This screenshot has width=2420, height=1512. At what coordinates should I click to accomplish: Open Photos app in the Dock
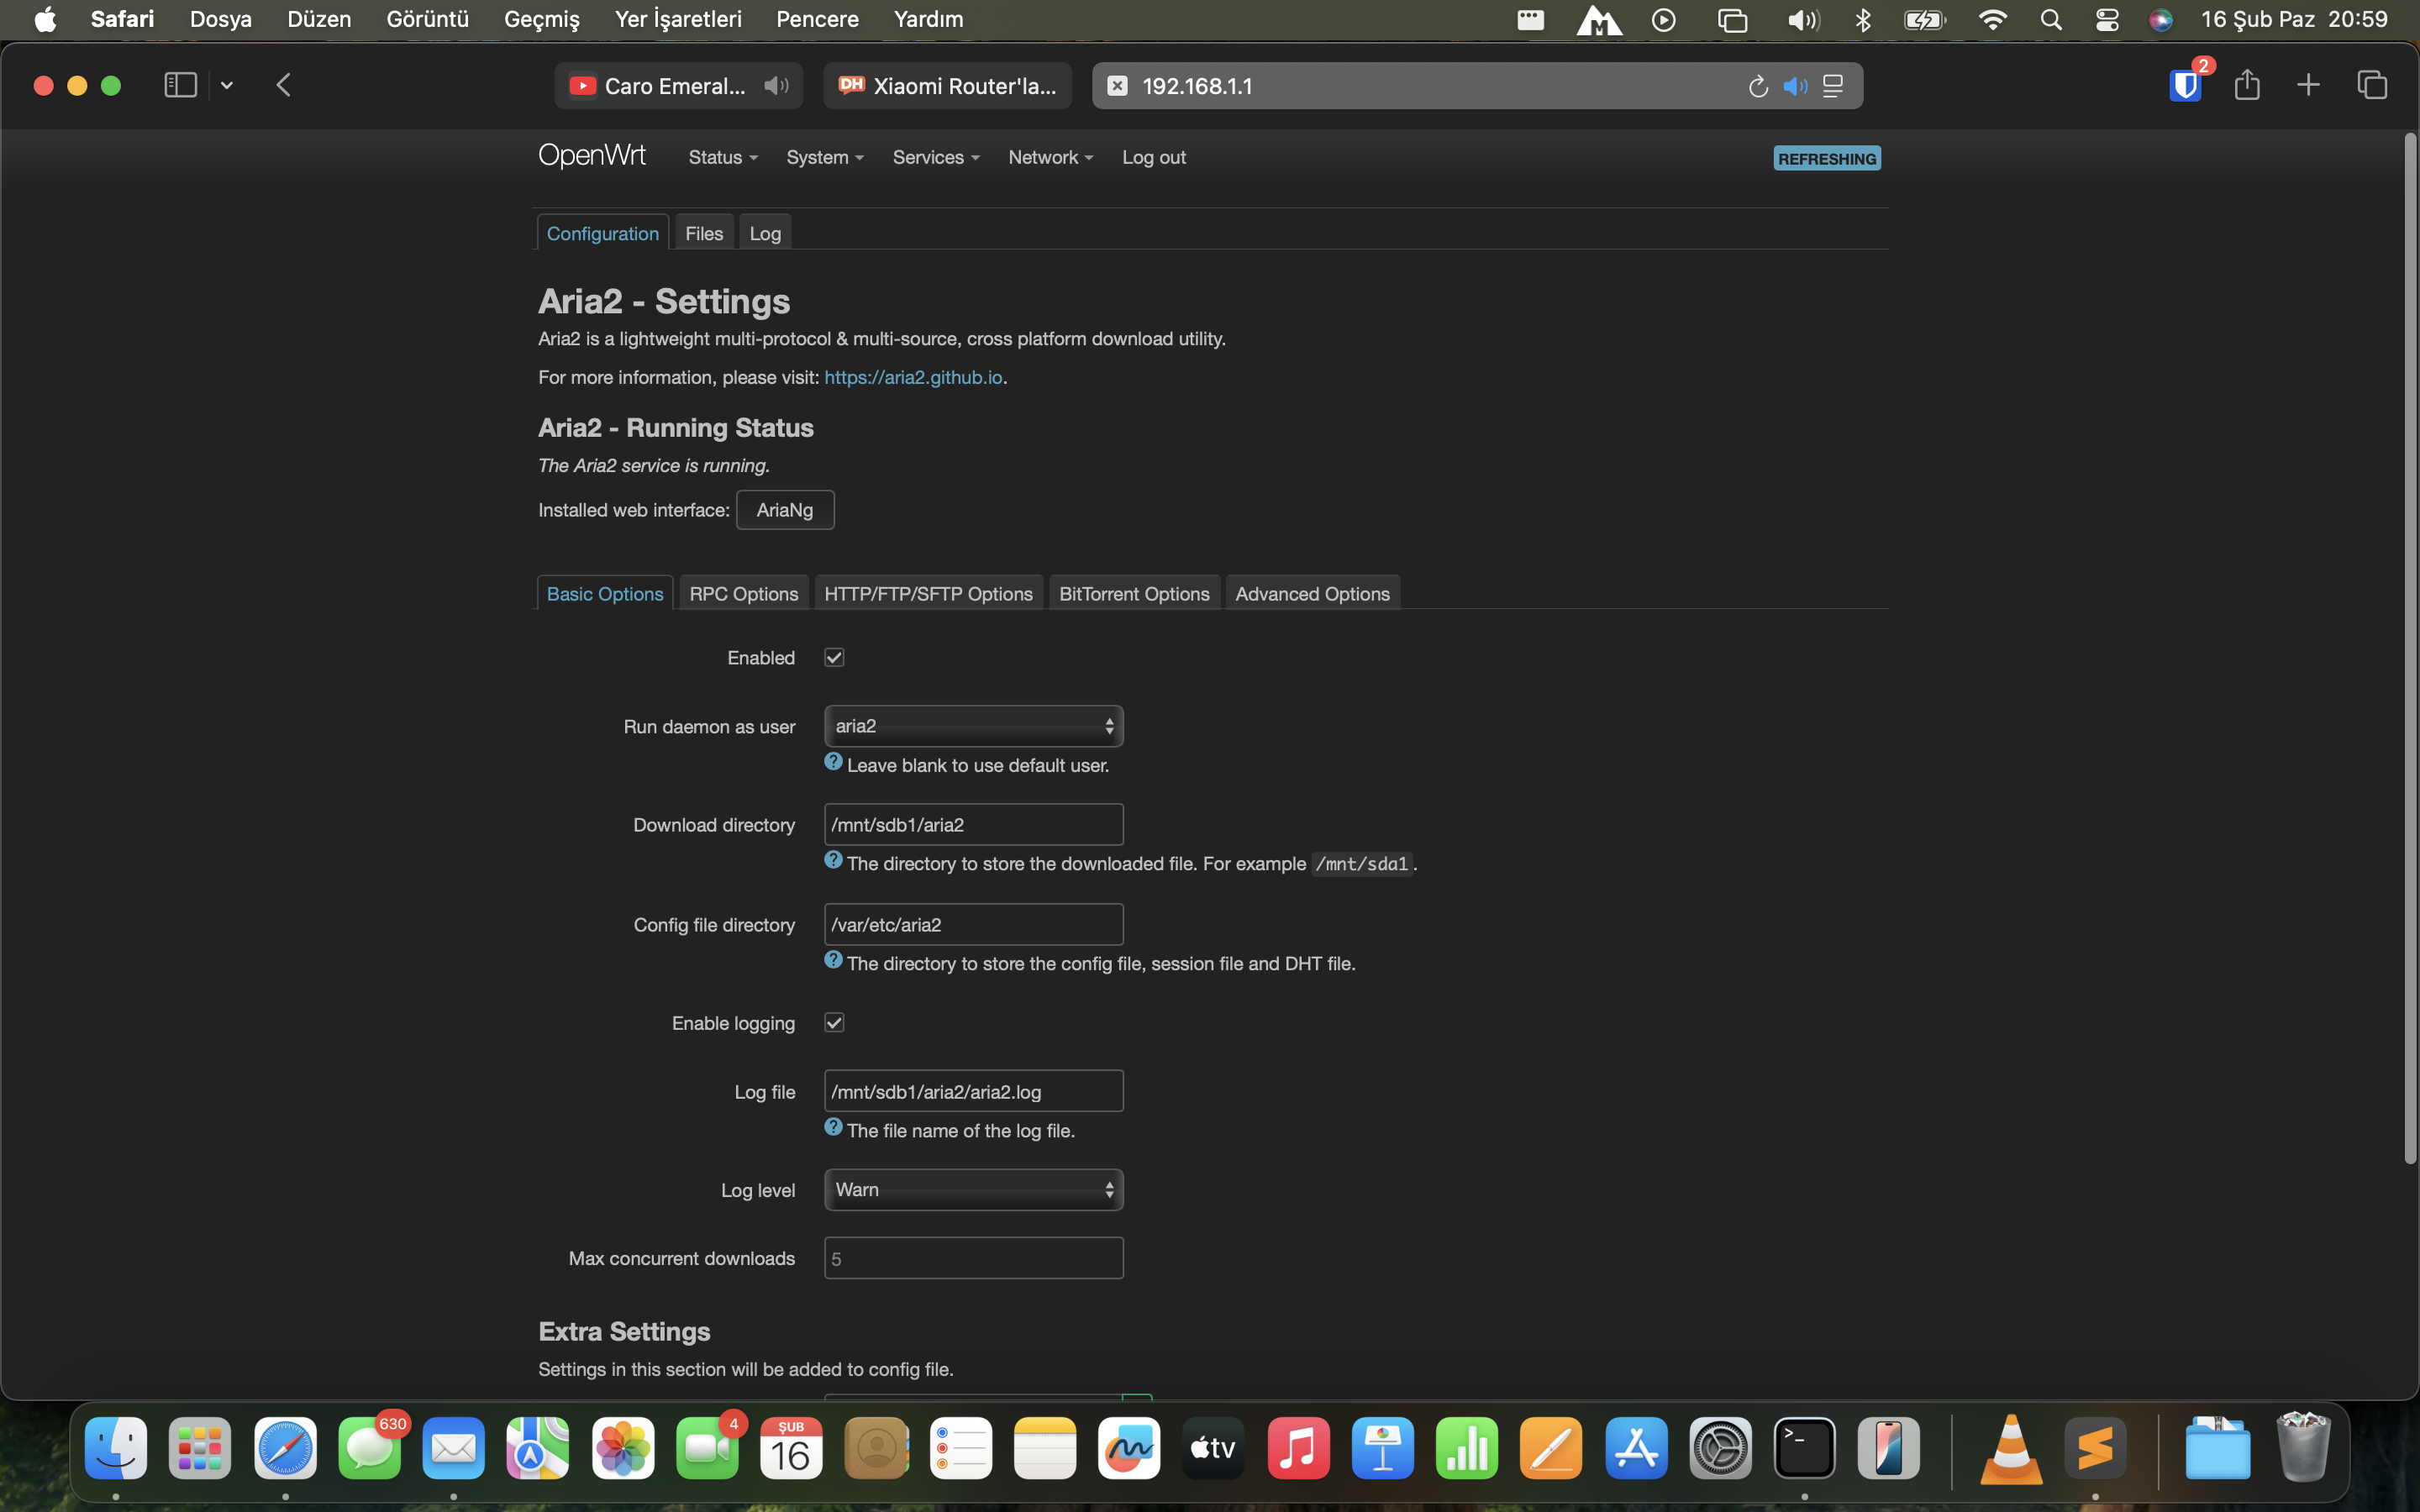[x=623, y=1447]
